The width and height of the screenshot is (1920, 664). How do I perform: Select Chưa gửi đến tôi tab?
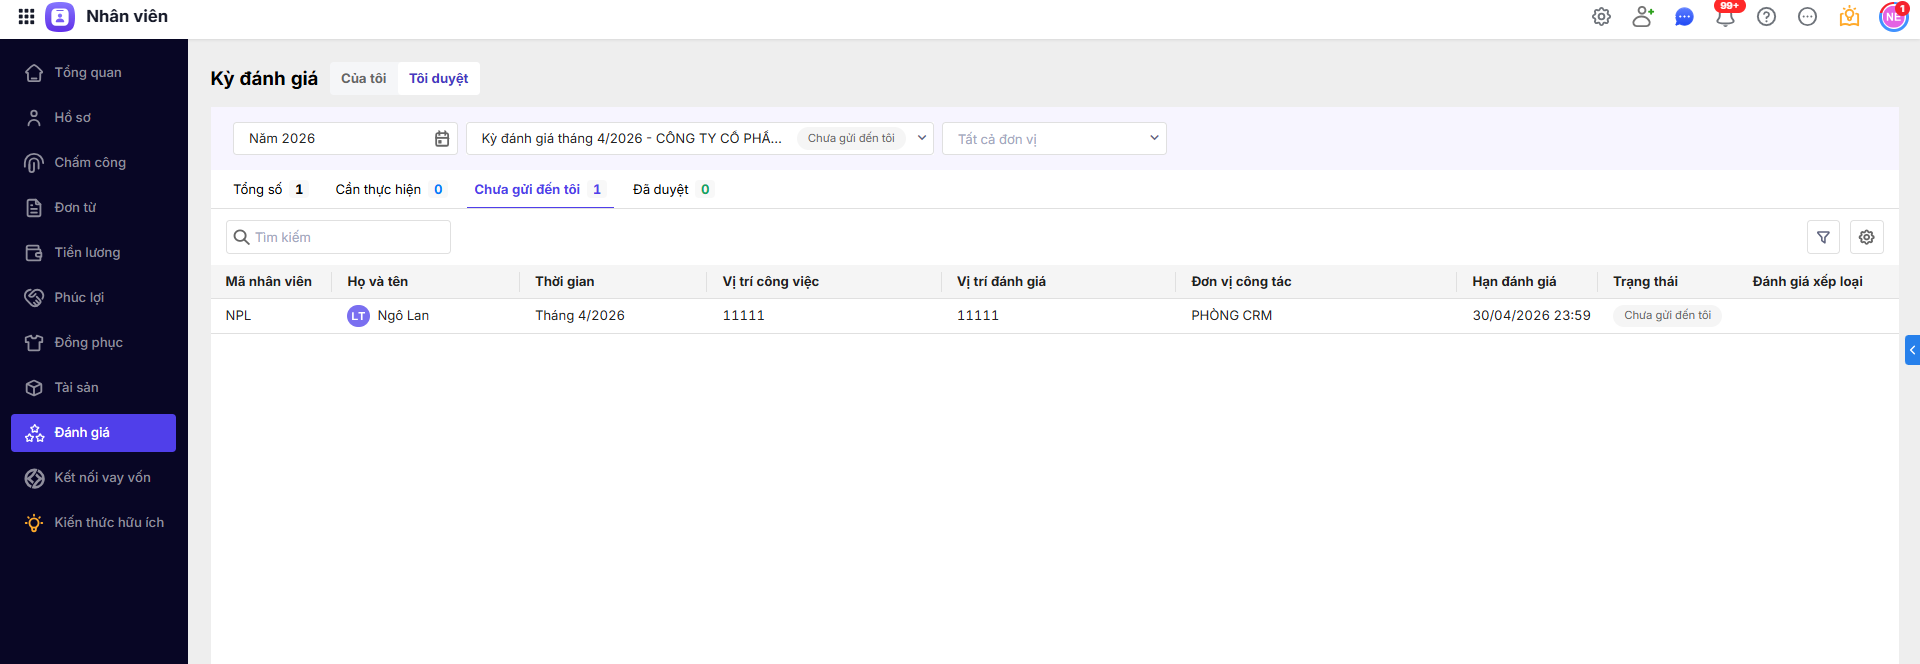(538, 189)
